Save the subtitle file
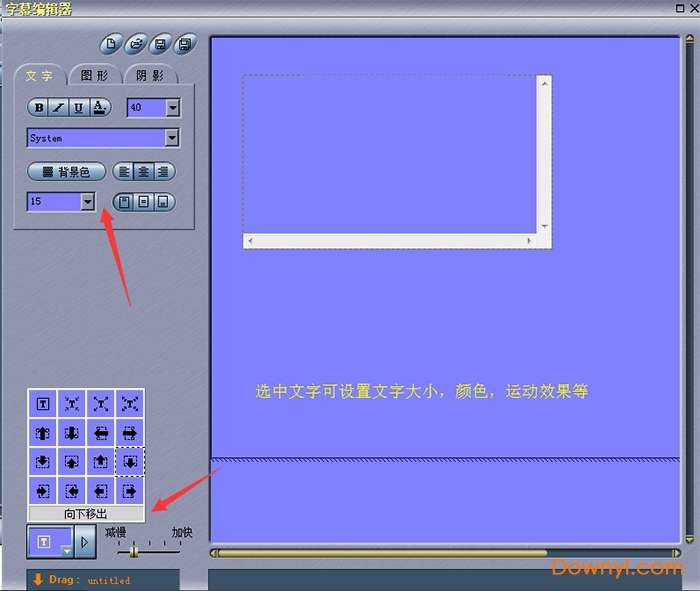The image size is (700, 591). (160, 44)
